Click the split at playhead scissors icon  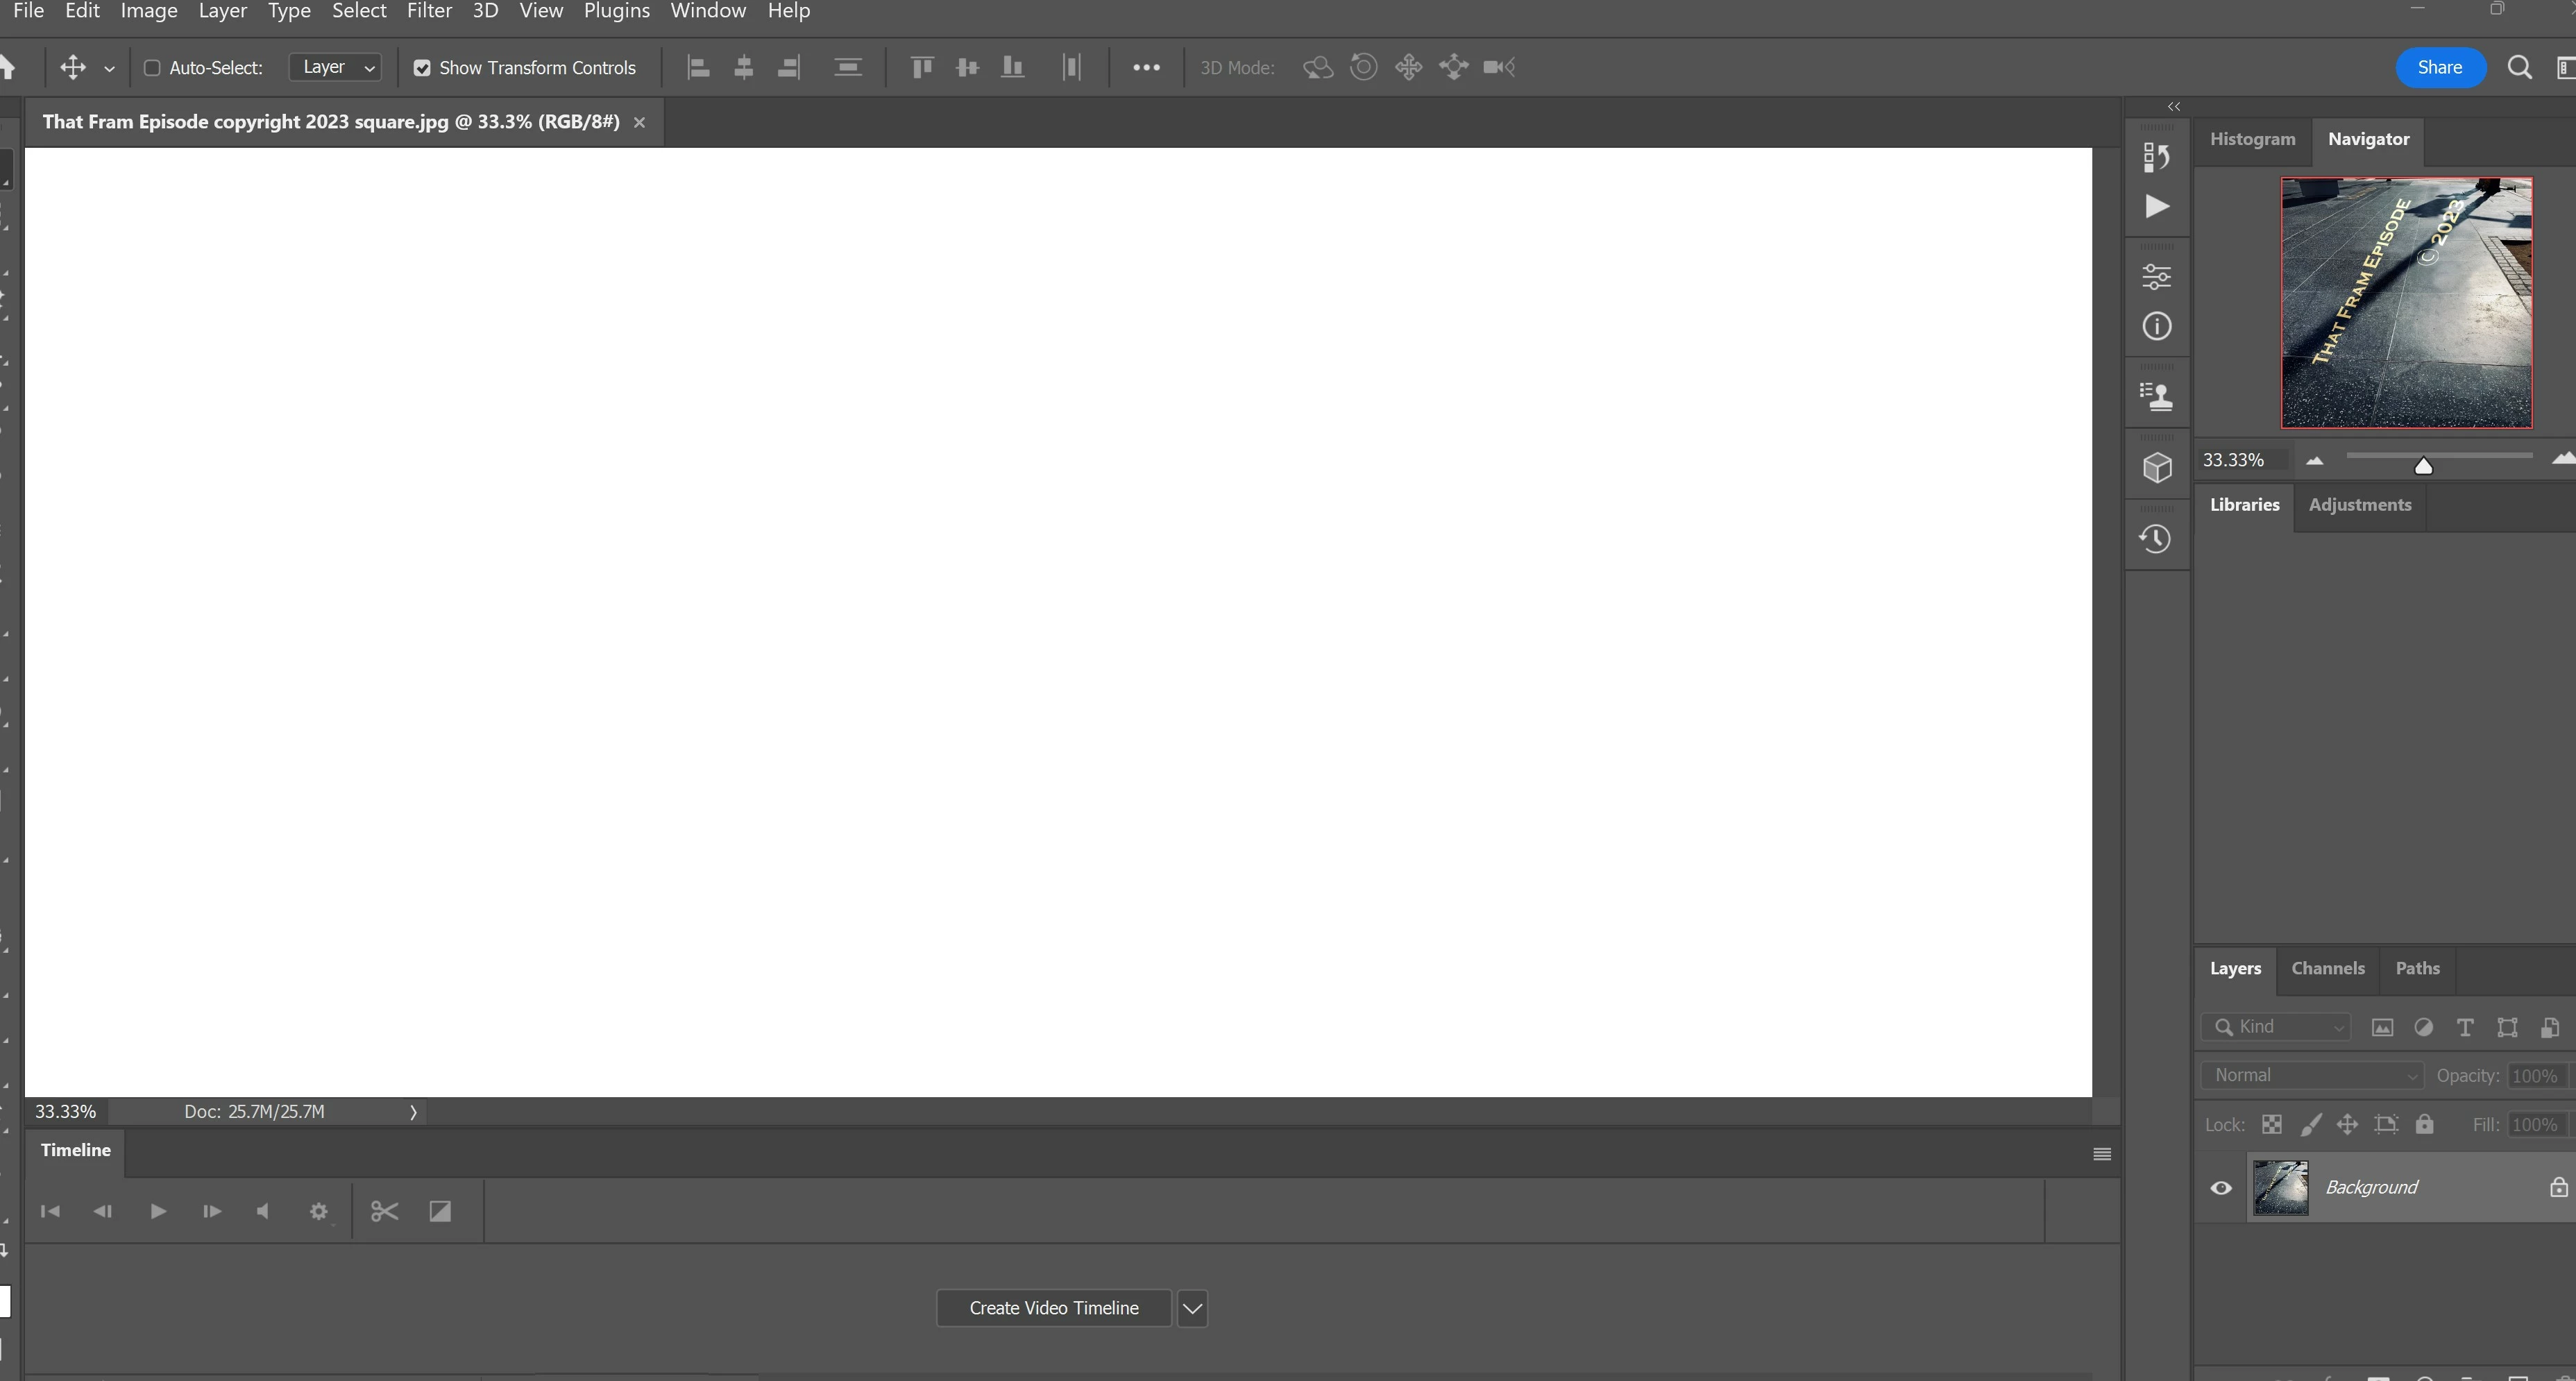tap(384, 1211)
